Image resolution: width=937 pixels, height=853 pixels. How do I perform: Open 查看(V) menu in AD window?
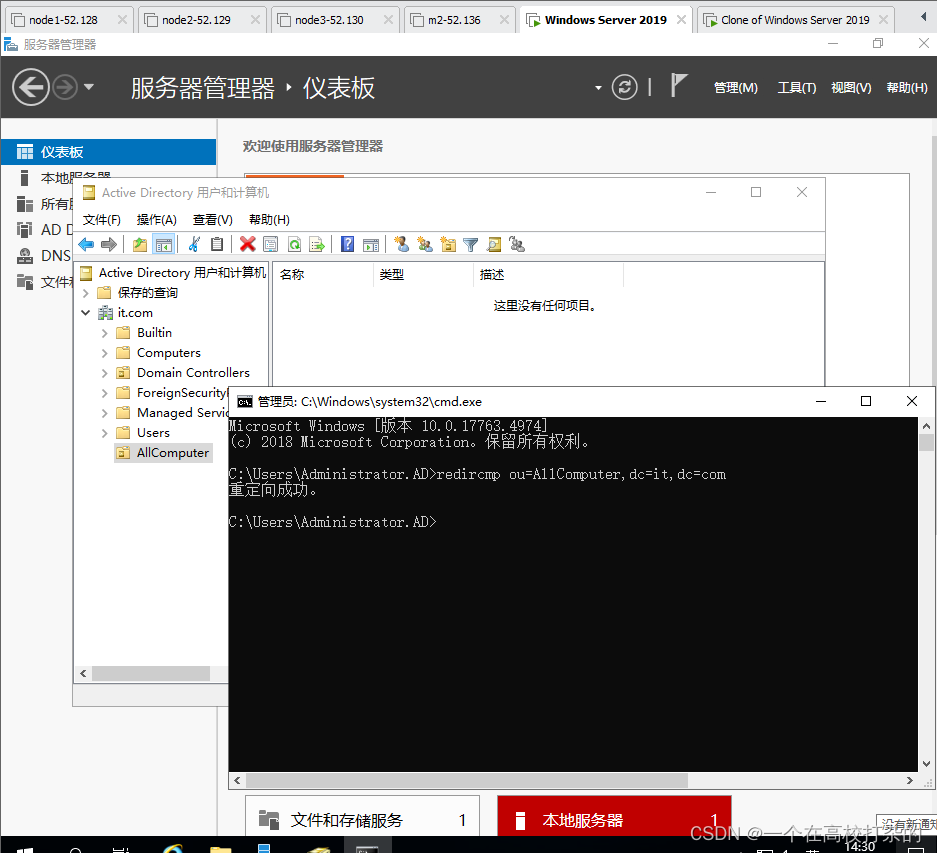tap(213, 219)
